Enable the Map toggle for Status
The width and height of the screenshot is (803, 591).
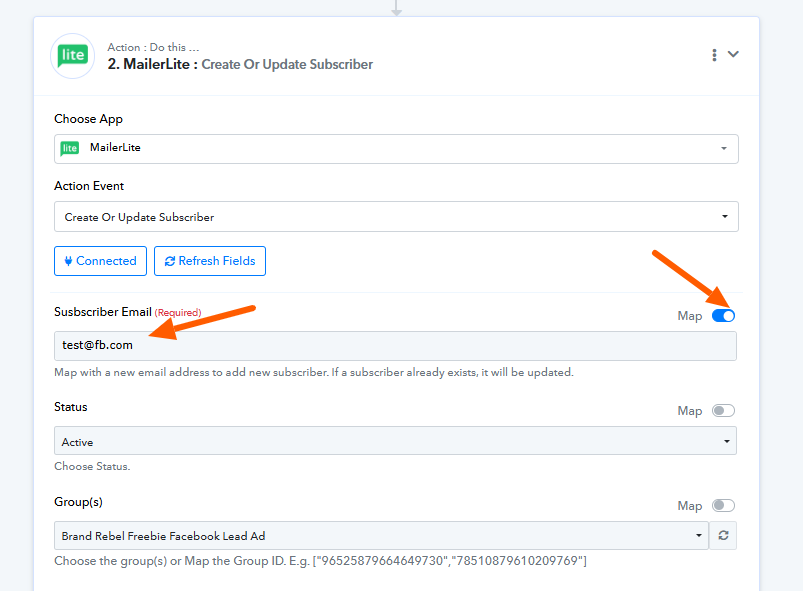[x=723, y=411]
